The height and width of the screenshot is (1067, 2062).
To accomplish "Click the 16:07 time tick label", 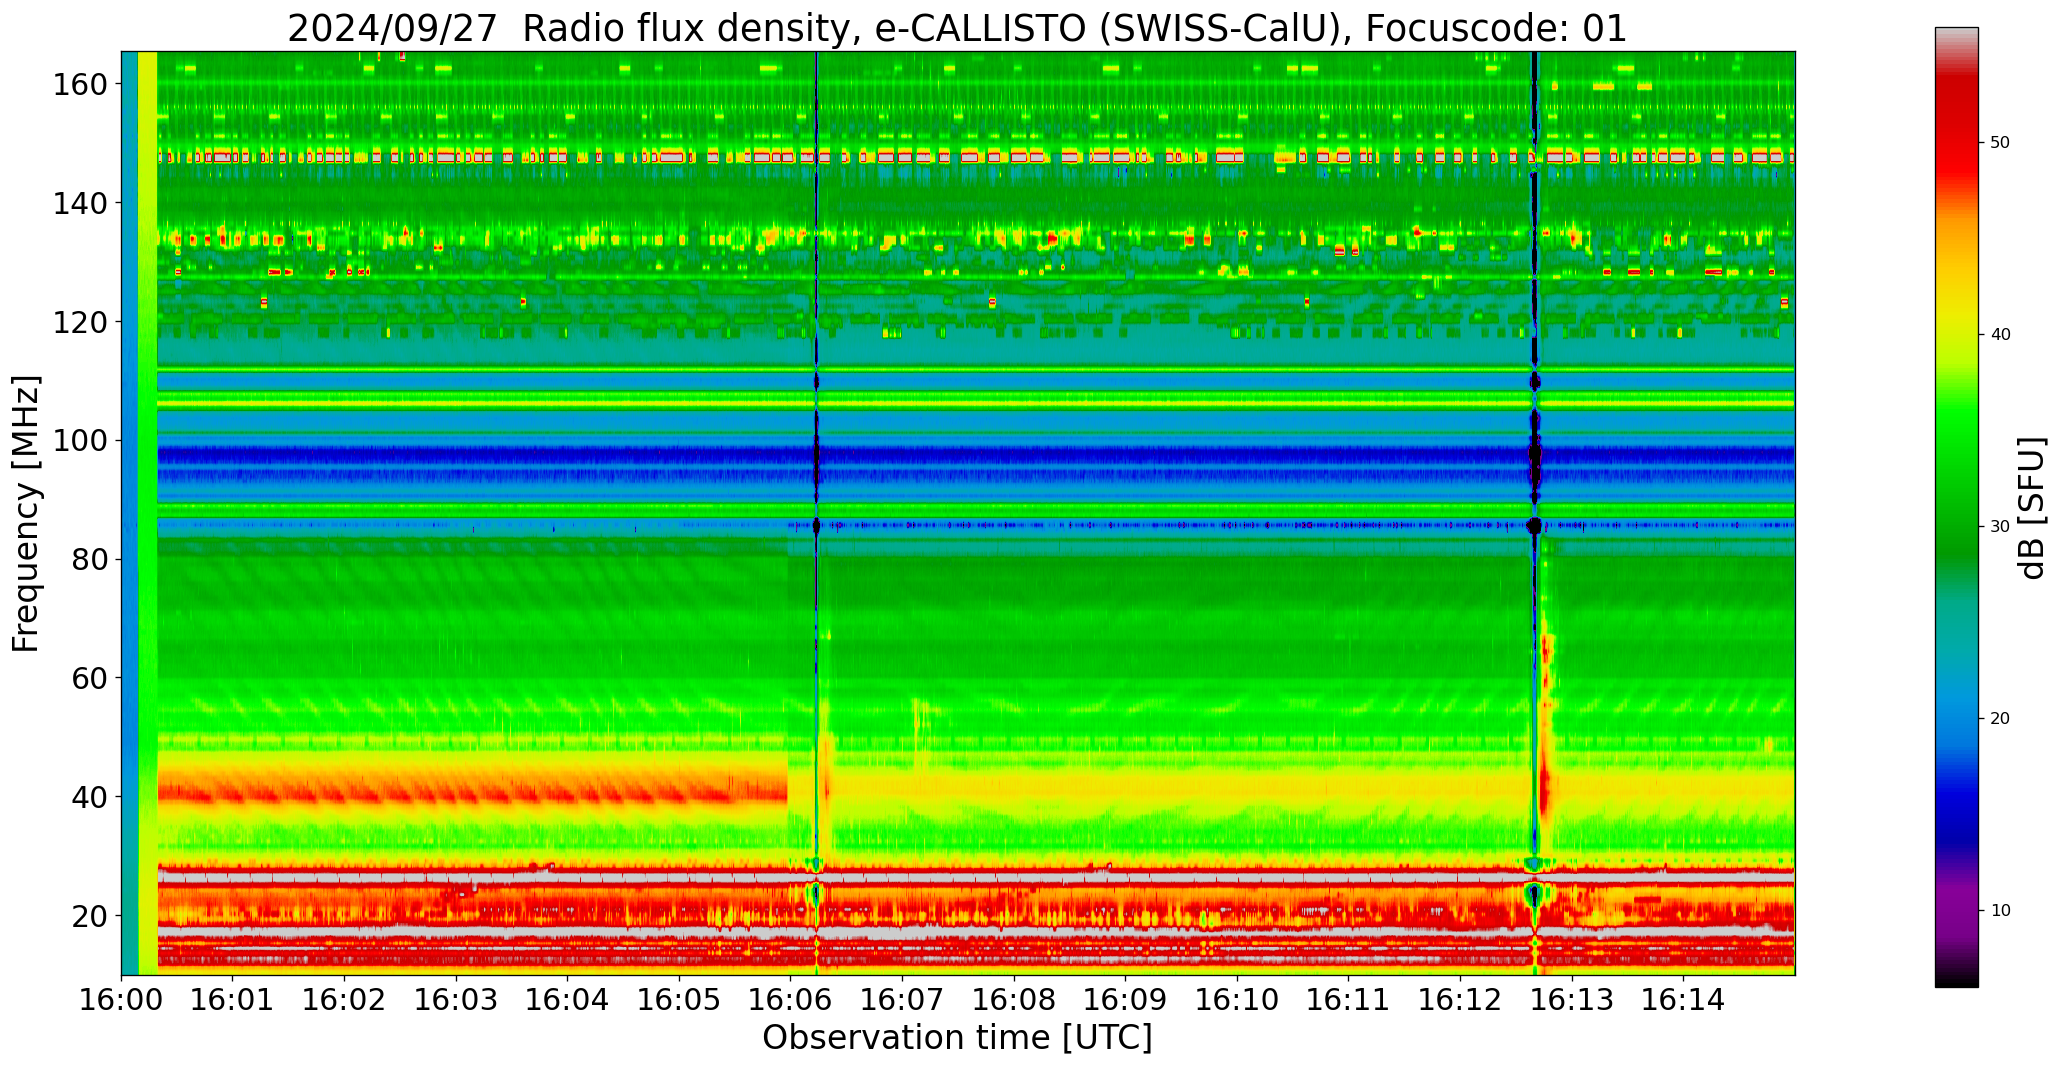I will click(902, 999).
